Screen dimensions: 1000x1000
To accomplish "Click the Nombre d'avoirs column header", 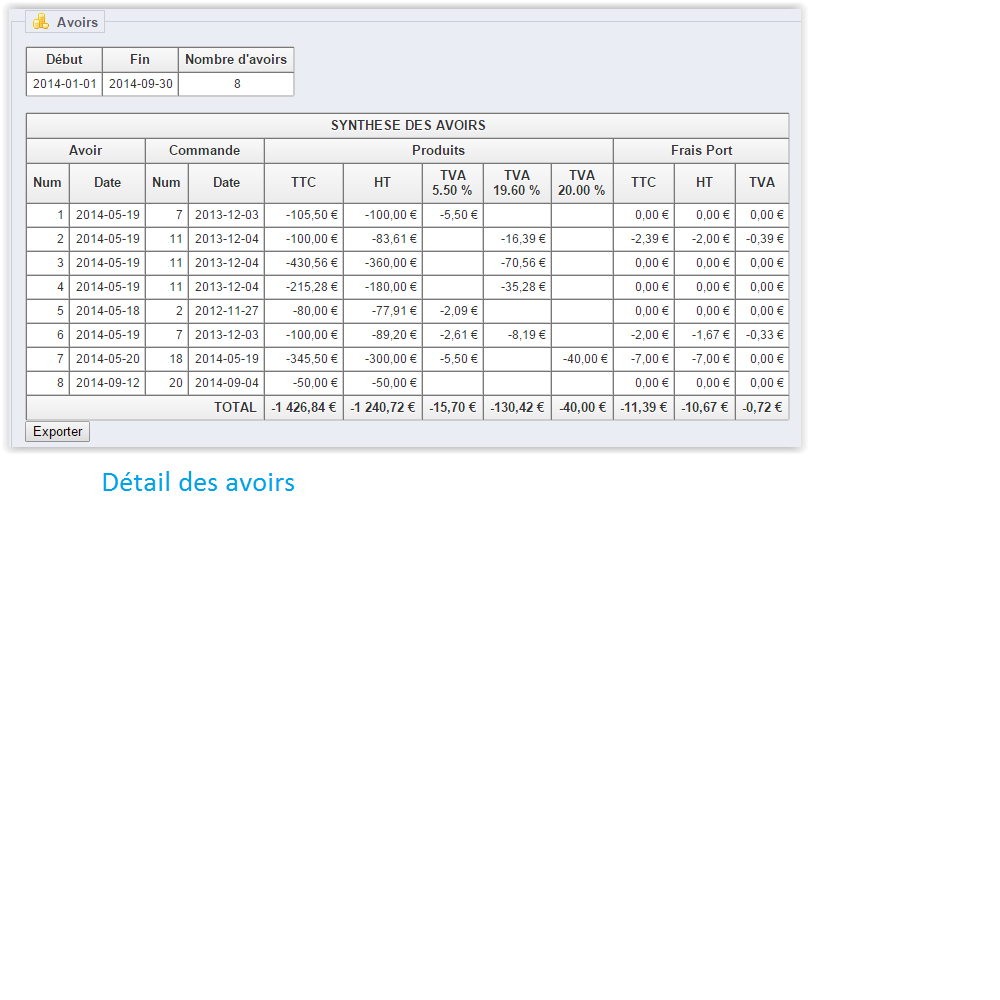I will tap(236, 60).
